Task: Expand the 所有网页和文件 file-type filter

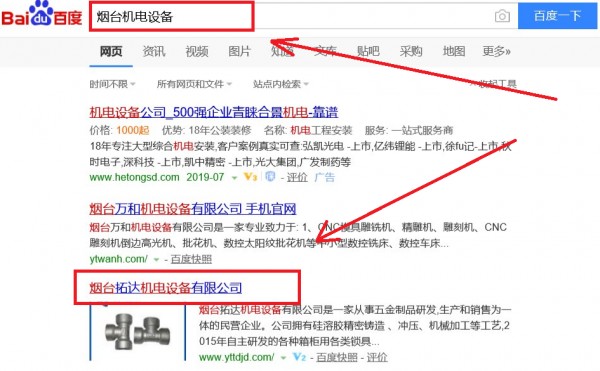Action: click(x=194, y=84)
